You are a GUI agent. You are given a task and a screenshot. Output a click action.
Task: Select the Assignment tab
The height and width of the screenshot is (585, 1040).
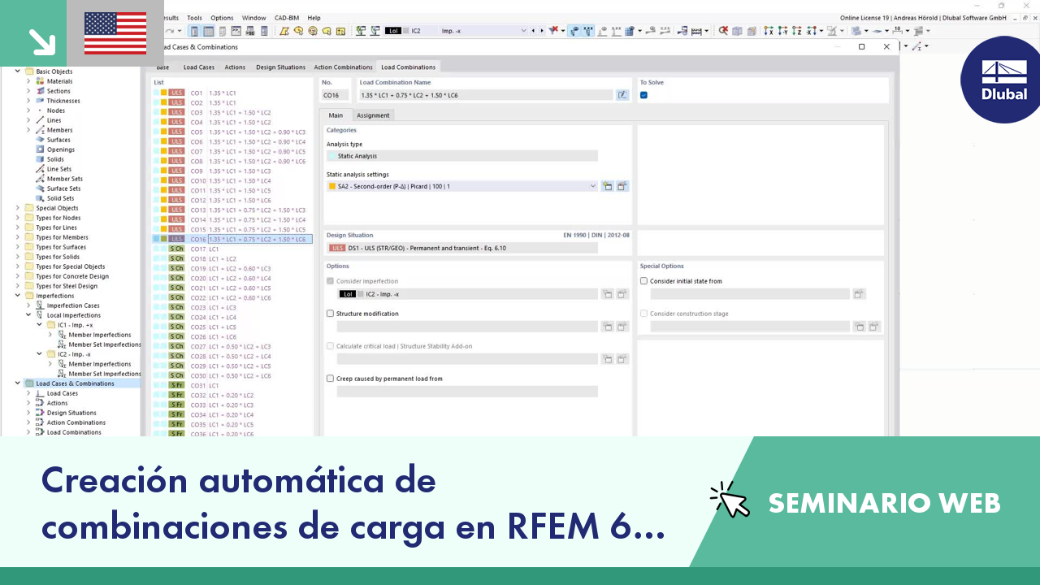373,115
